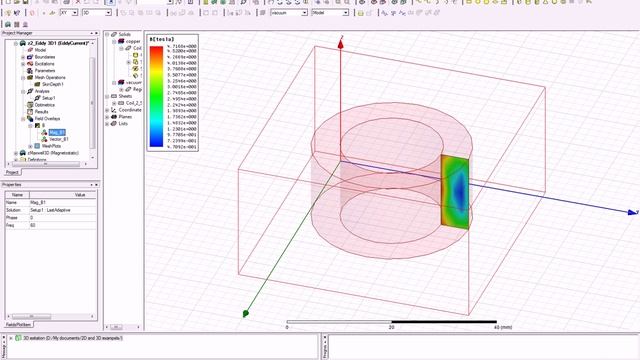Click the Sheets node icon in model tree
640x360 pixels.
(114, 96)
